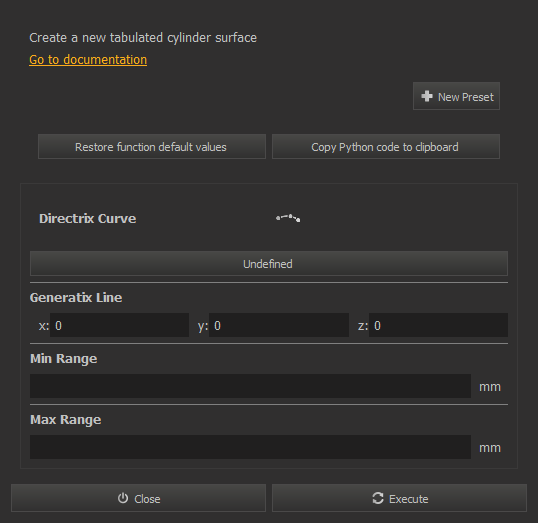
Task: Click the power icon on Close
Action: click(x=123, y=498)
